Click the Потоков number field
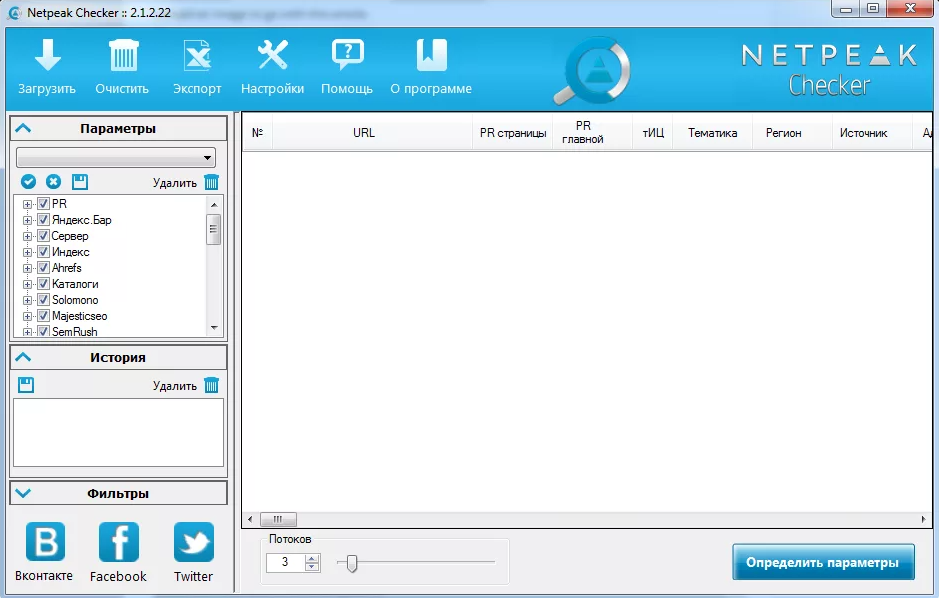The width and height of the screenshot is (939, 598). (x=286, y=562)
